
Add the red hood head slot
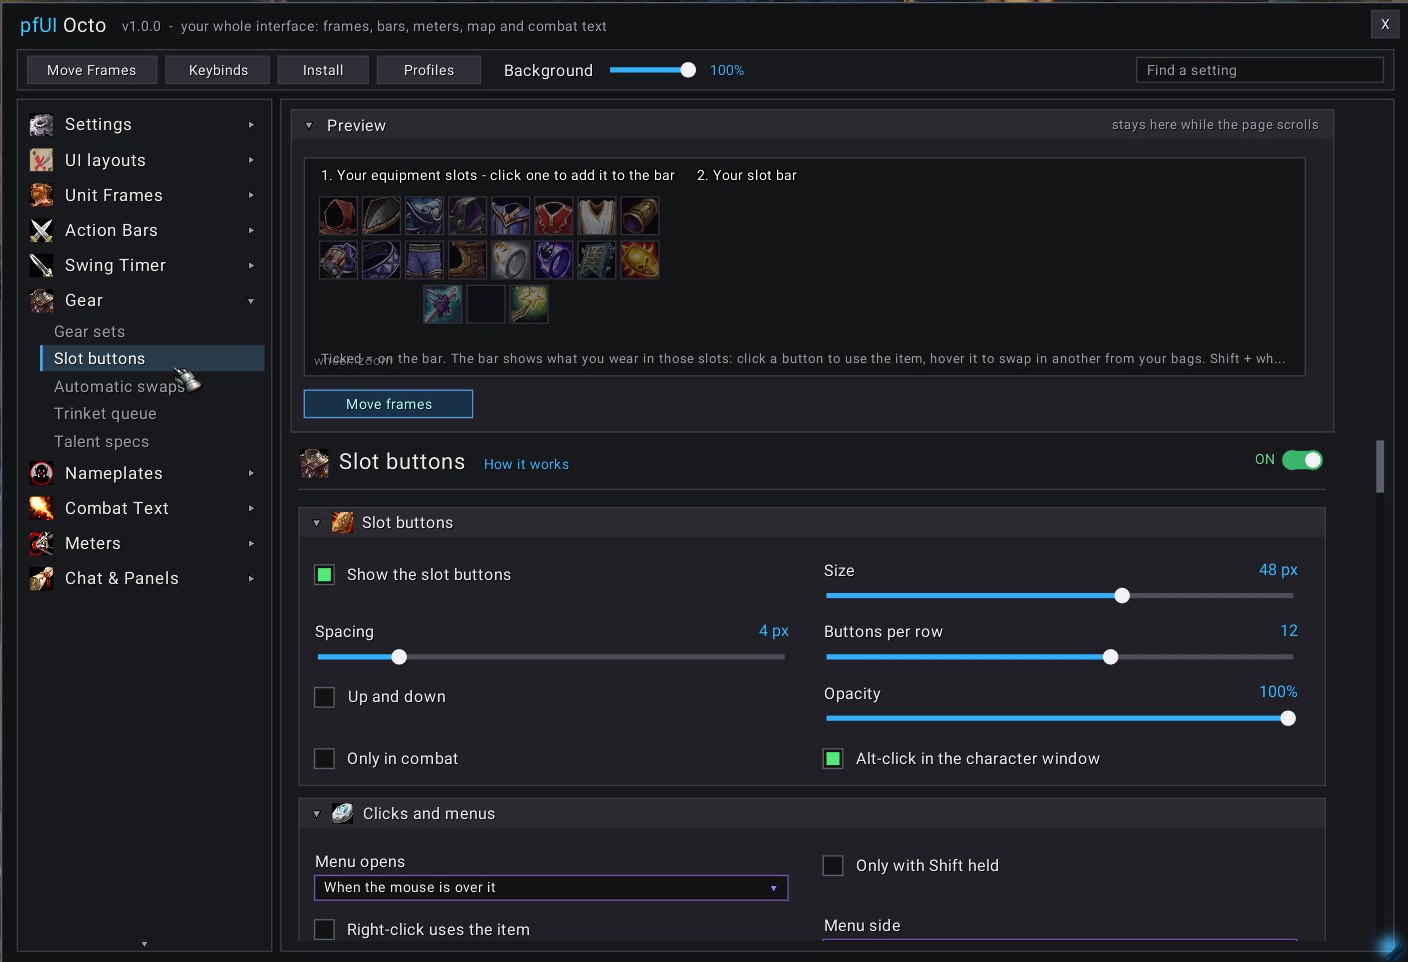(x=338, y=216)
